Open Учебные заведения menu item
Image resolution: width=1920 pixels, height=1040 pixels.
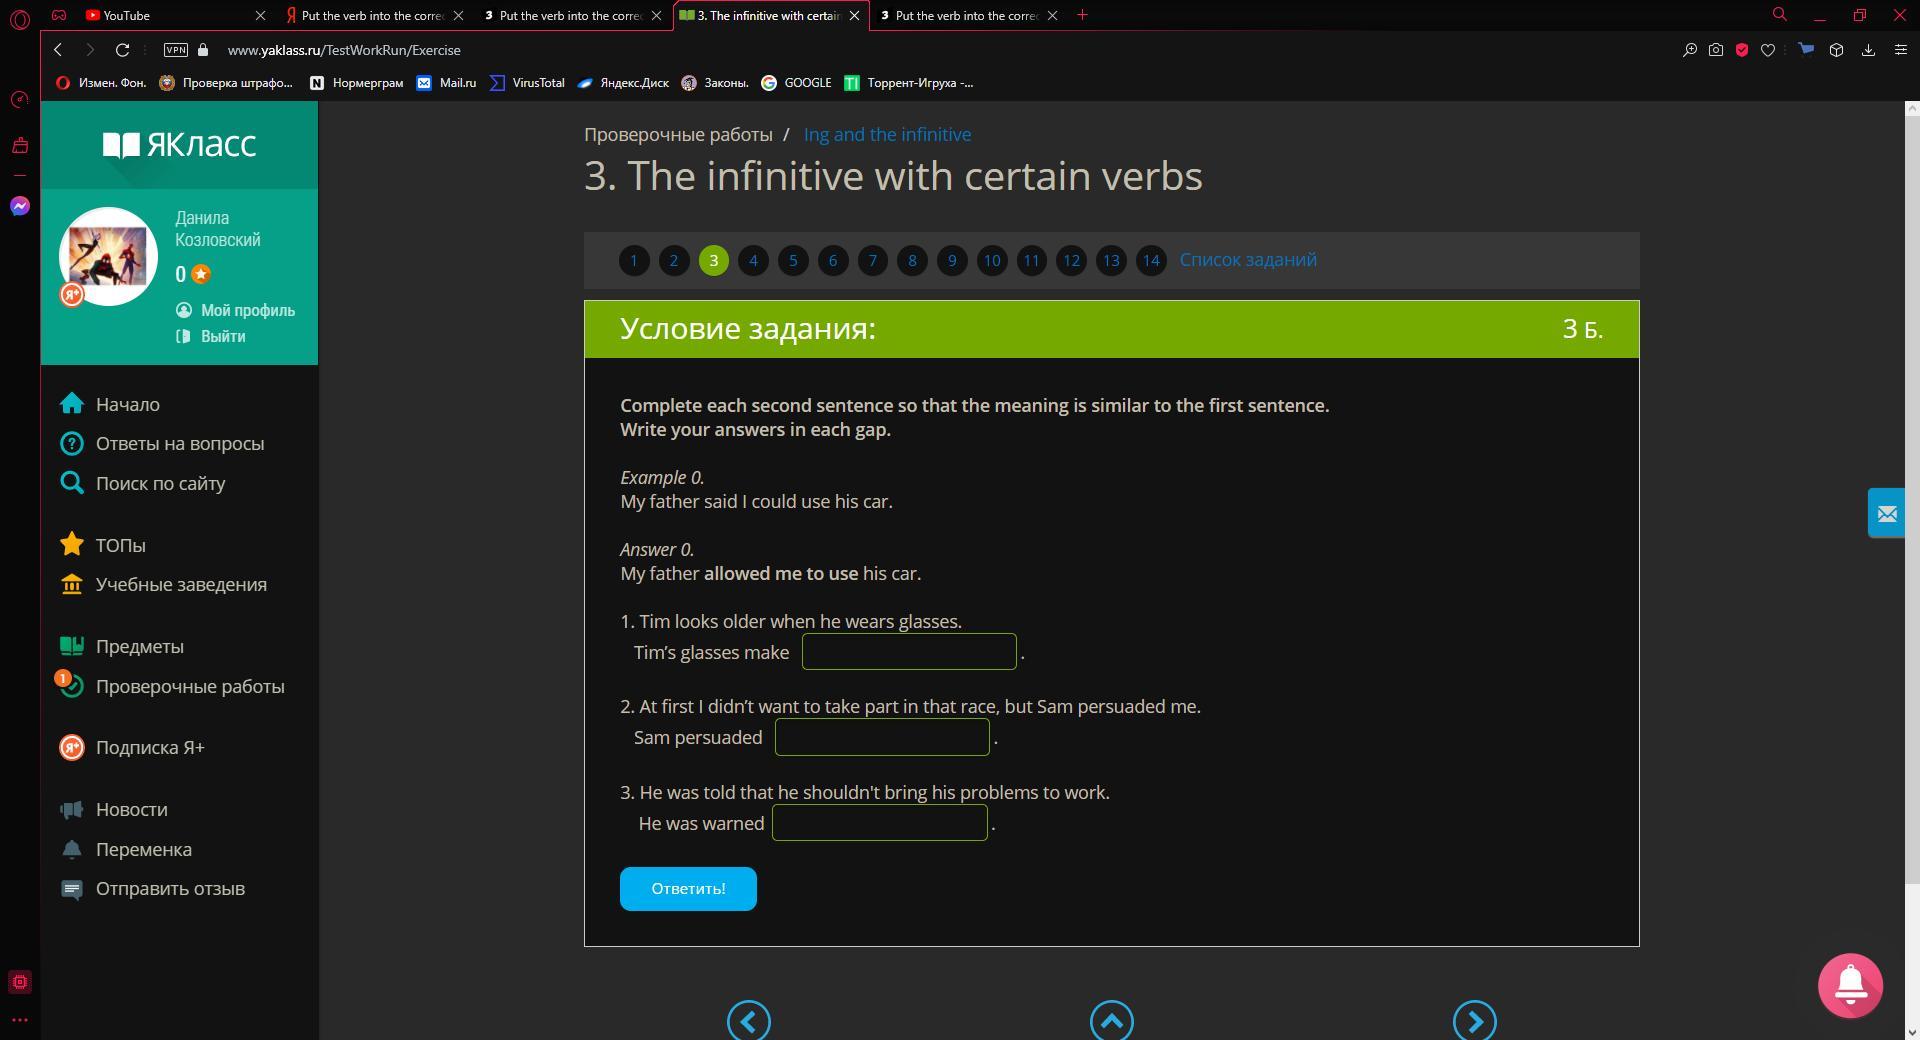coord(163,584)
